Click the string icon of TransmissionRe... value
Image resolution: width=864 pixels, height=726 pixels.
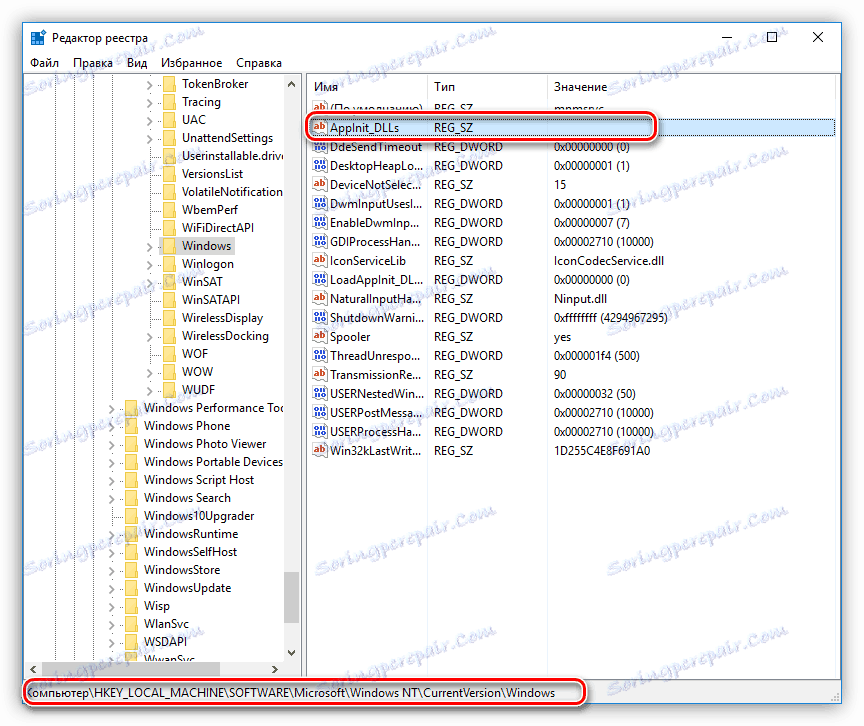click(320, 375)
